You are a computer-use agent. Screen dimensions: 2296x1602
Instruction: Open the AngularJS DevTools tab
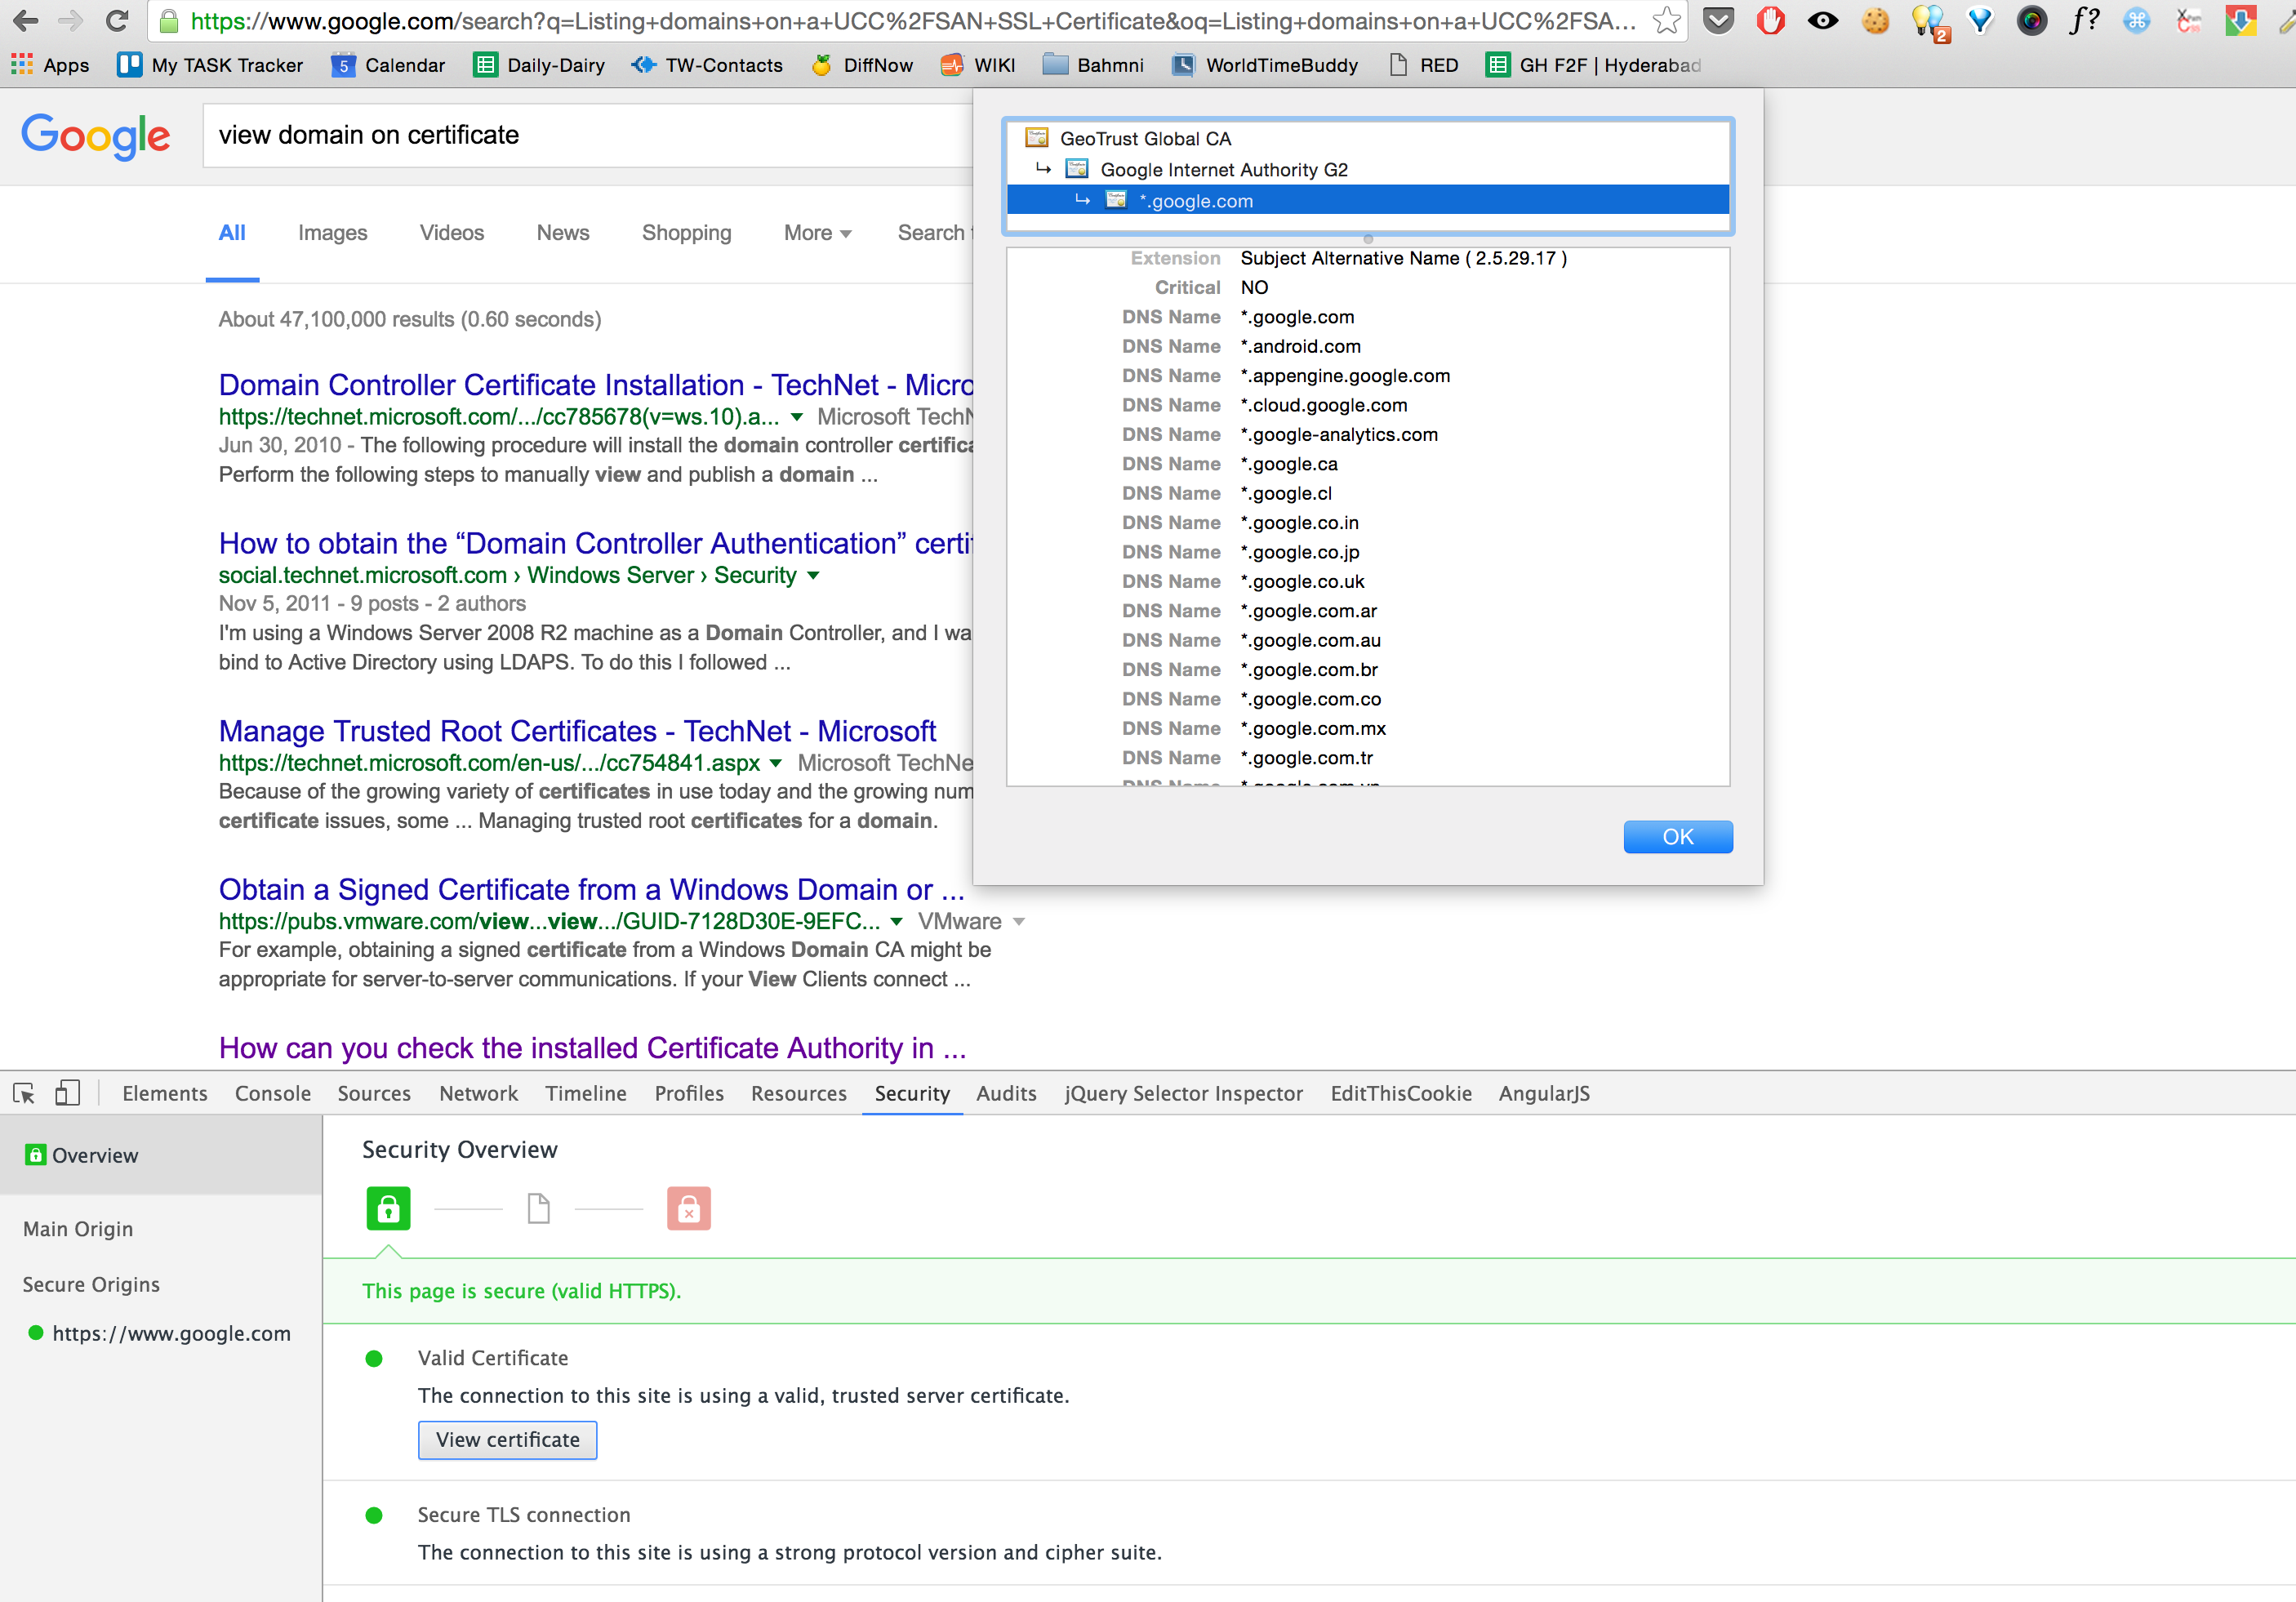point(1544,1093)
